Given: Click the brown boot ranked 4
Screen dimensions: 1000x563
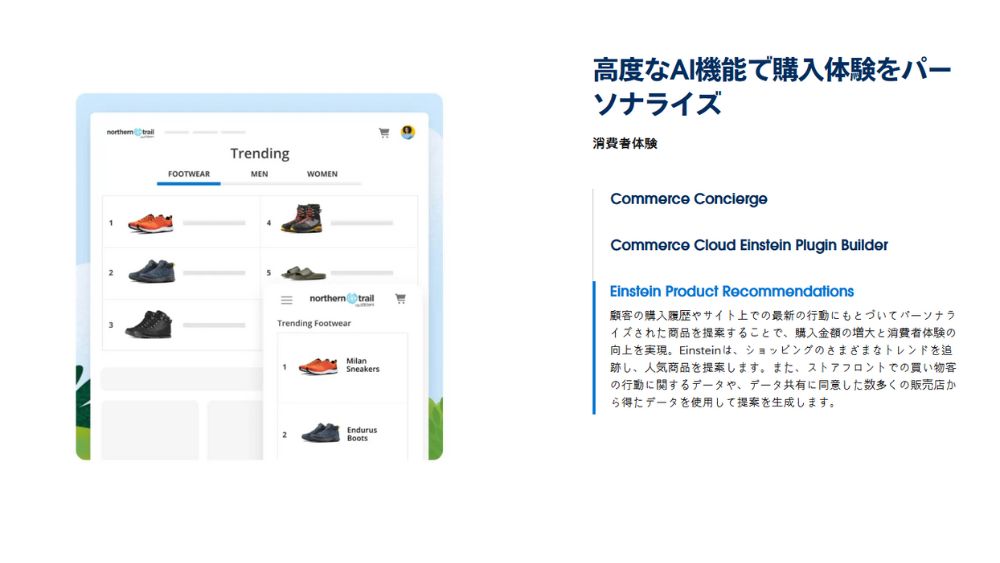Looking at the screenshot, I should tap(302, 219).
